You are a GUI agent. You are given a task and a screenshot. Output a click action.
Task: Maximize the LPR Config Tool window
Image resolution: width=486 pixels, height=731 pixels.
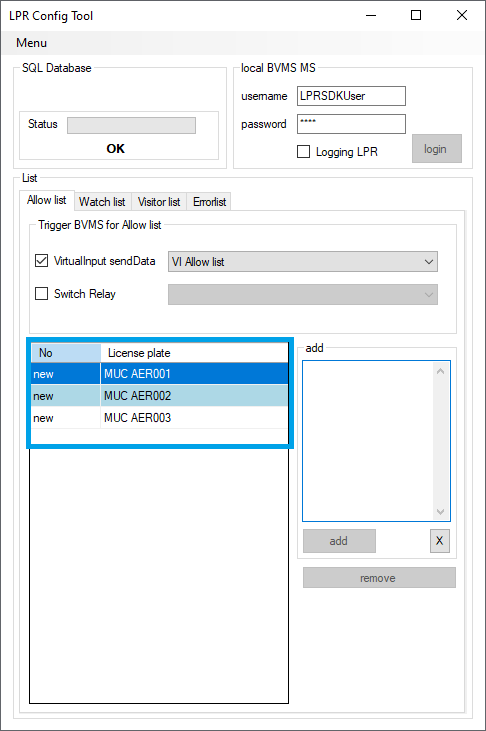[416, 15]
